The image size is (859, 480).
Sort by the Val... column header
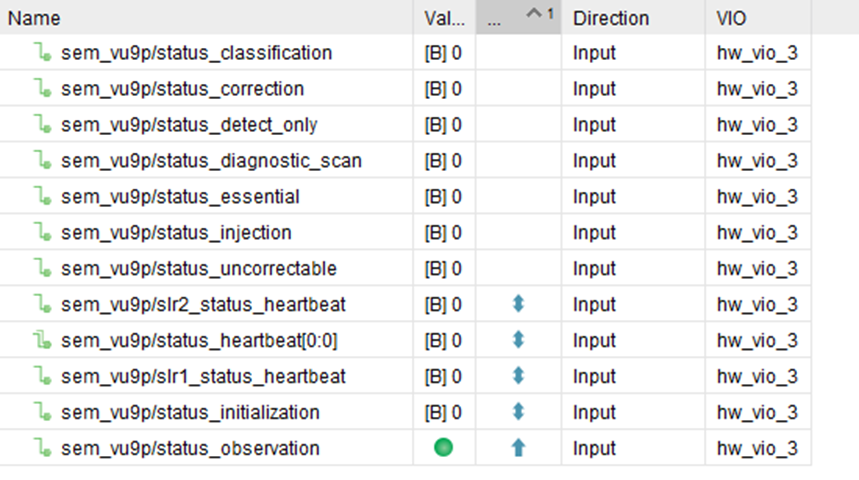(444, 18)
